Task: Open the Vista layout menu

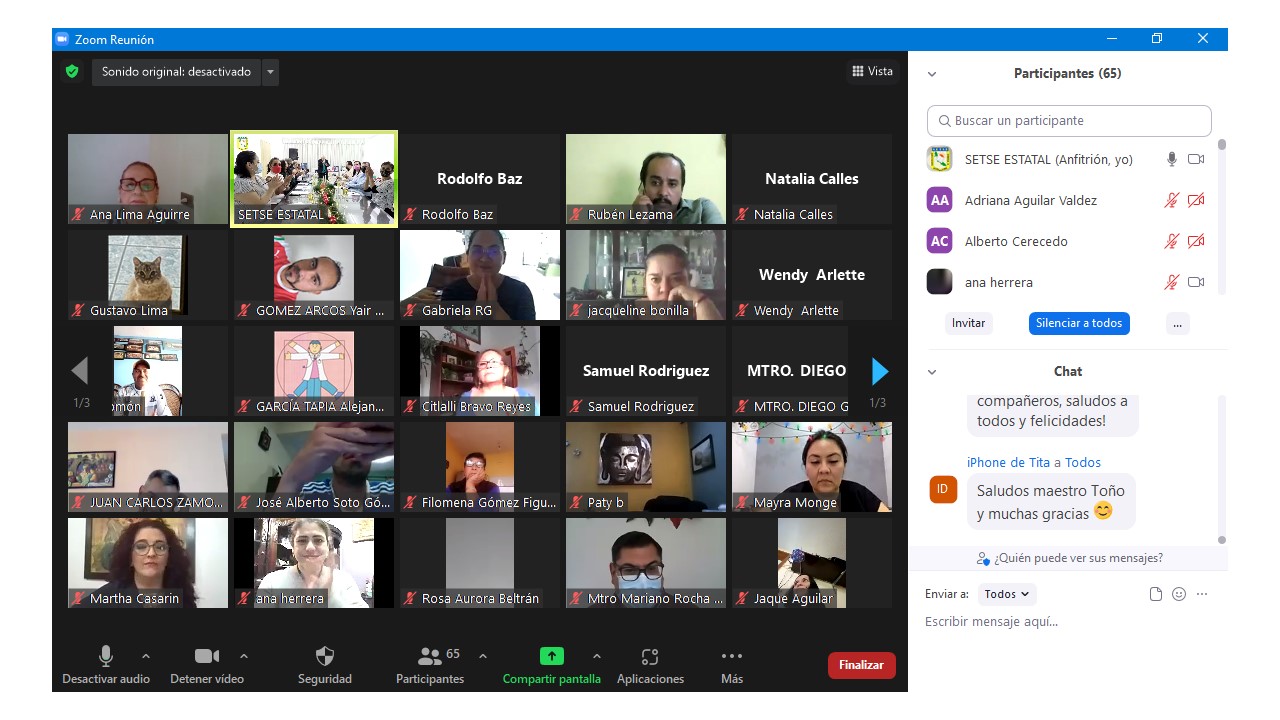Action: [x=872, y=71]
